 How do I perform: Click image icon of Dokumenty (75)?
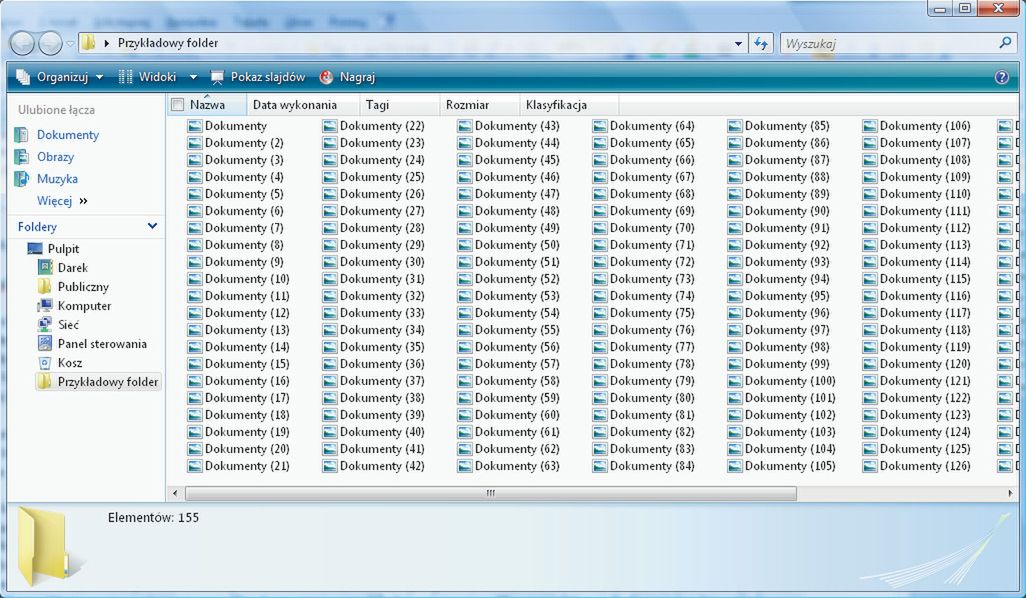[x=599, y=313]
